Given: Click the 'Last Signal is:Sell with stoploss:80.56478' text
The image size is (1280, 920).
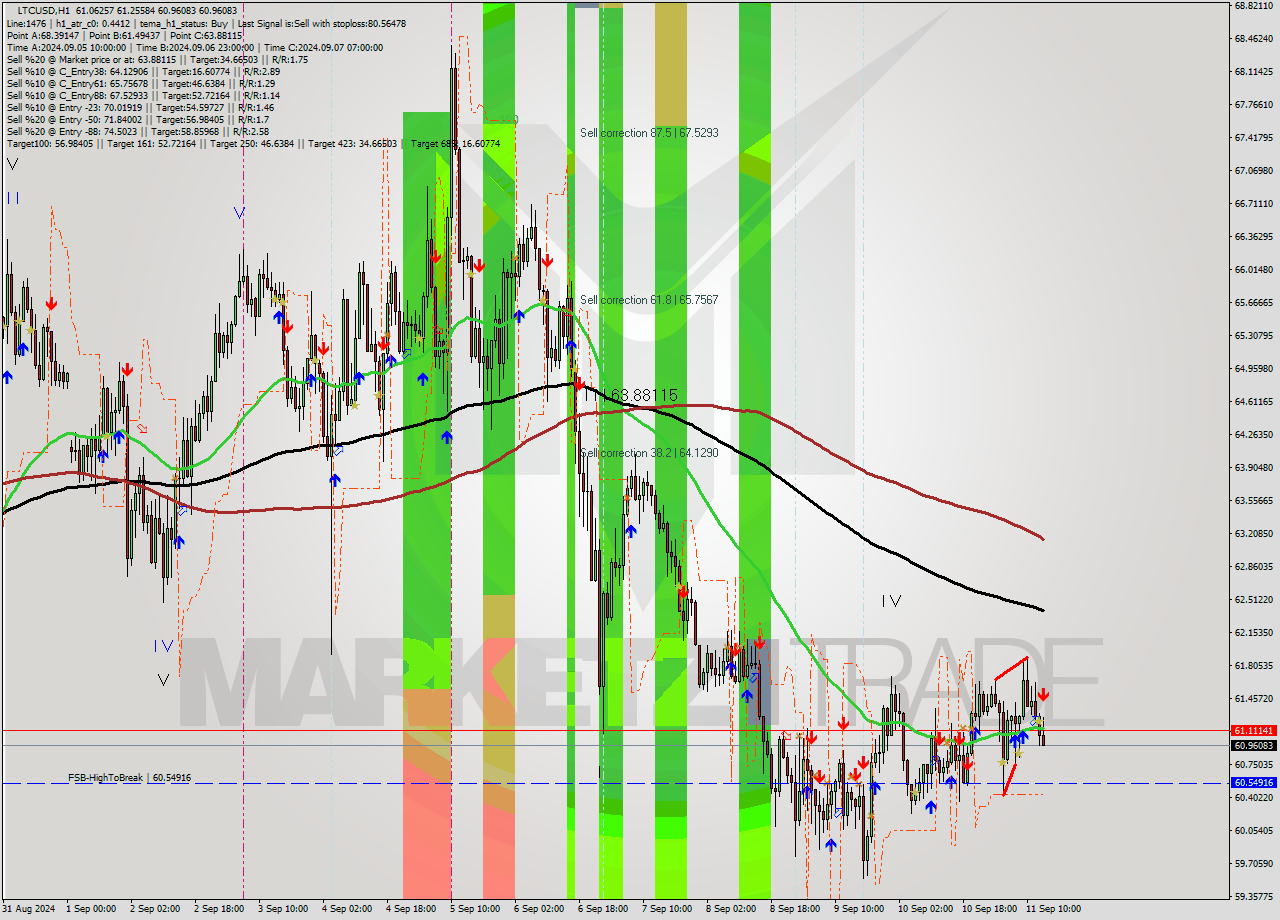Looking at the screenshot, I should click(322, 22).
